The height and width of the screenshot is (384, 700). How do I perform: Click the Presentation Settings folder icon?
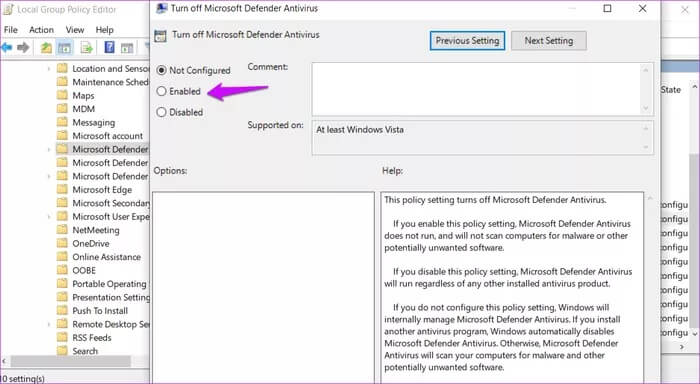pyautogui.click(x=62, y=297)
